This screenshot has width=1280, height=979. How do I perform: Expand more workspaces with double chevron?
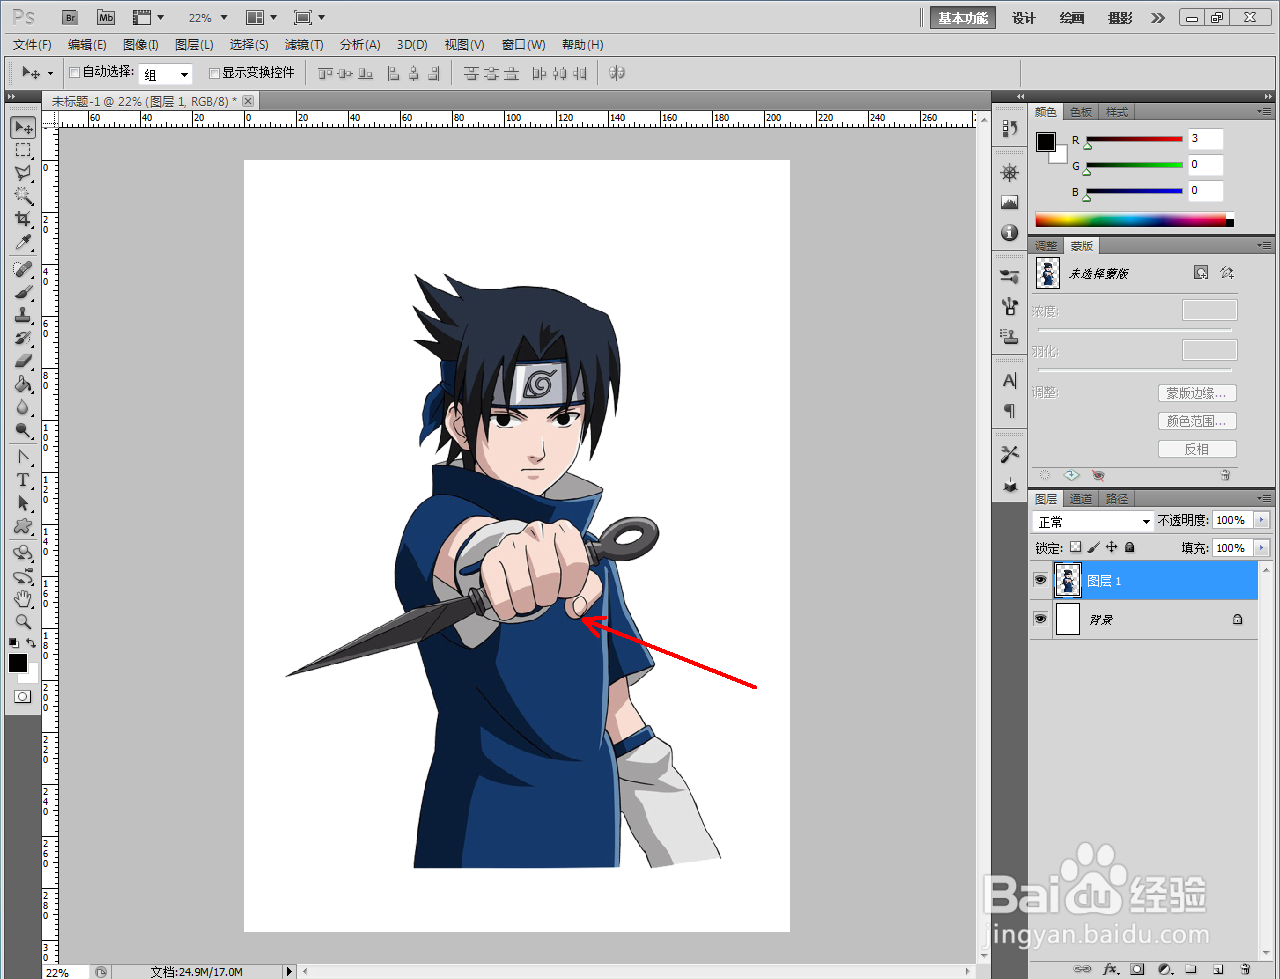coord(1158,18)
